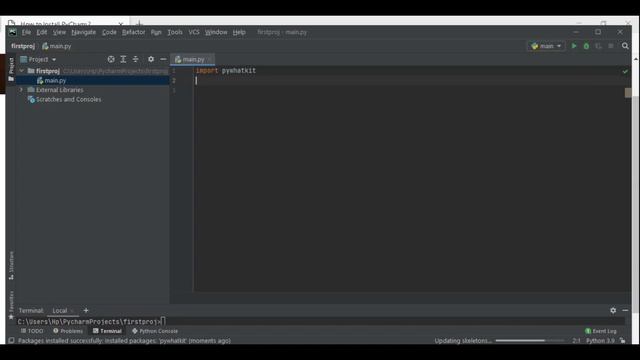Click green checkmark inspection indicator in editor
This screenshot has width=640, height=360.
tap(625, 71)
